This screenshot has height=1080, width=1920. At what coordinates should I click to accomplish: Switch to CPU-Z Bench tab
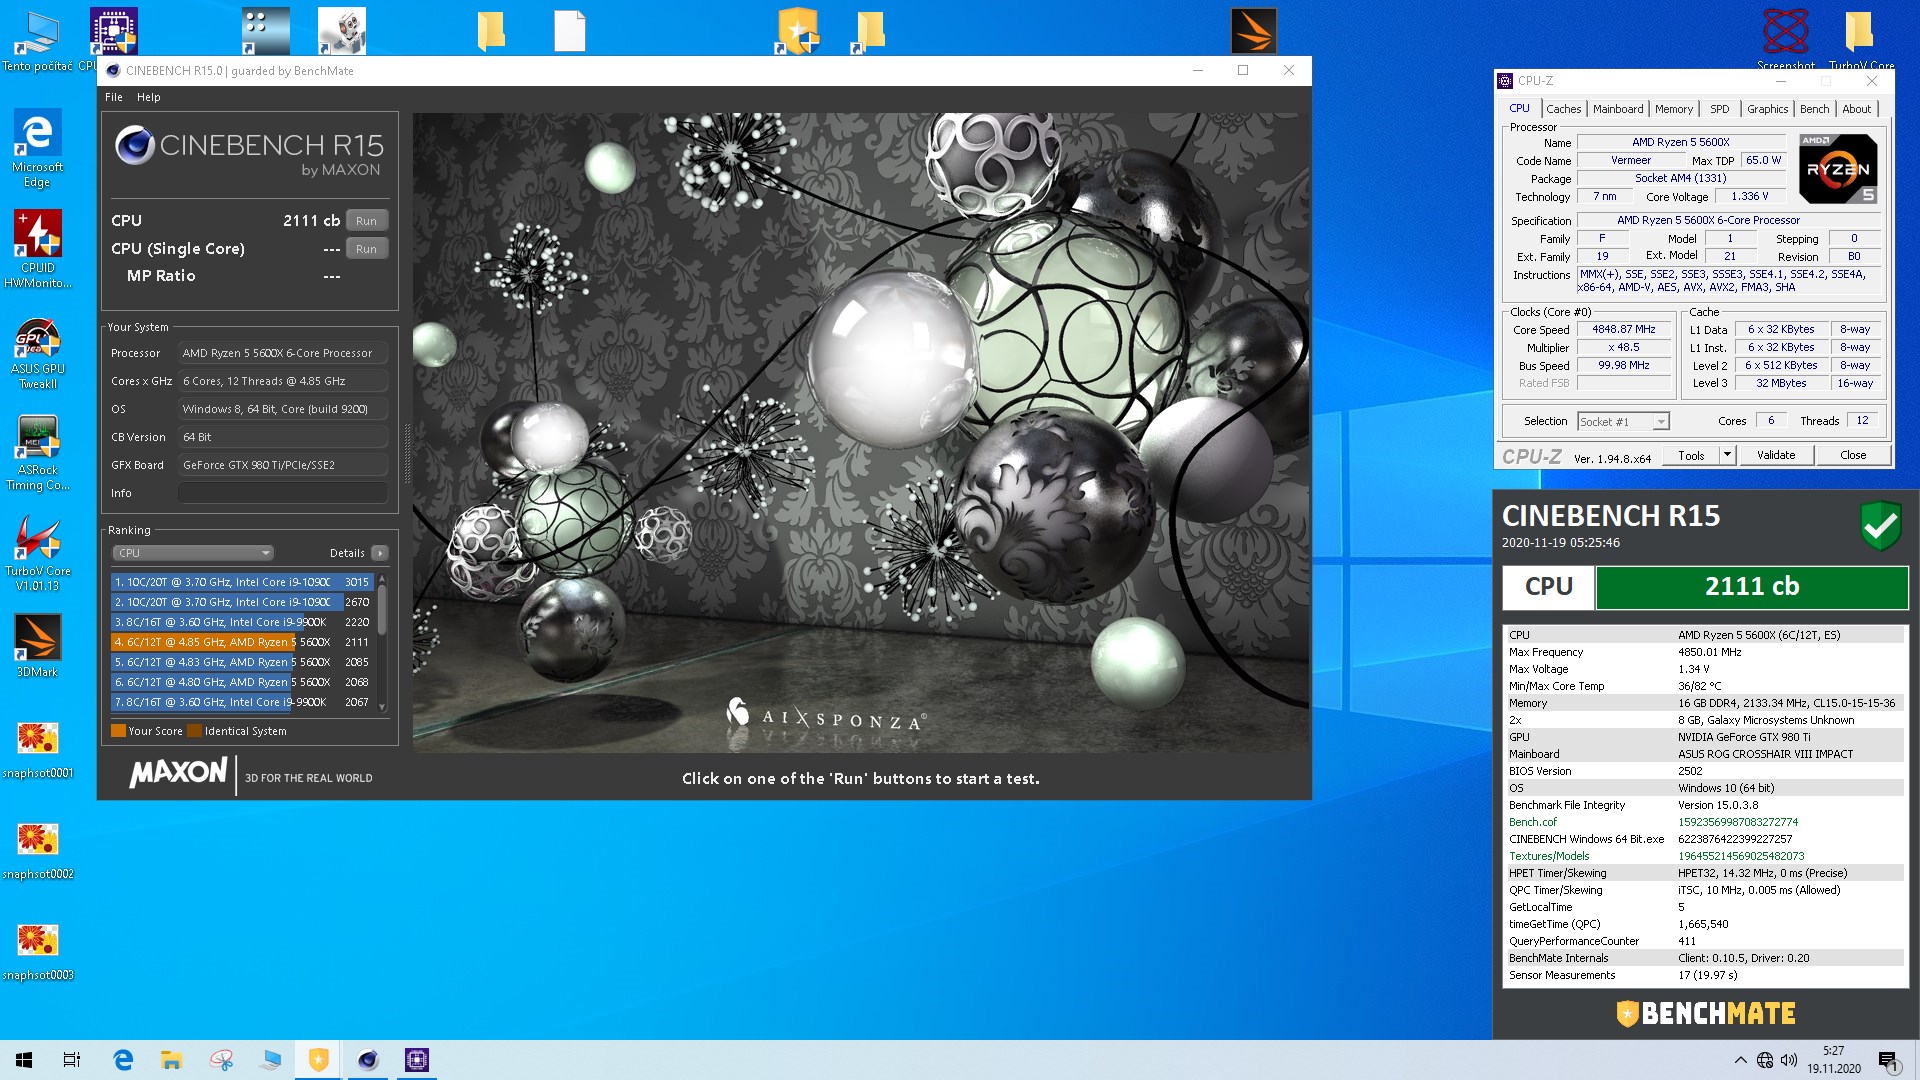click(1814, 109)
